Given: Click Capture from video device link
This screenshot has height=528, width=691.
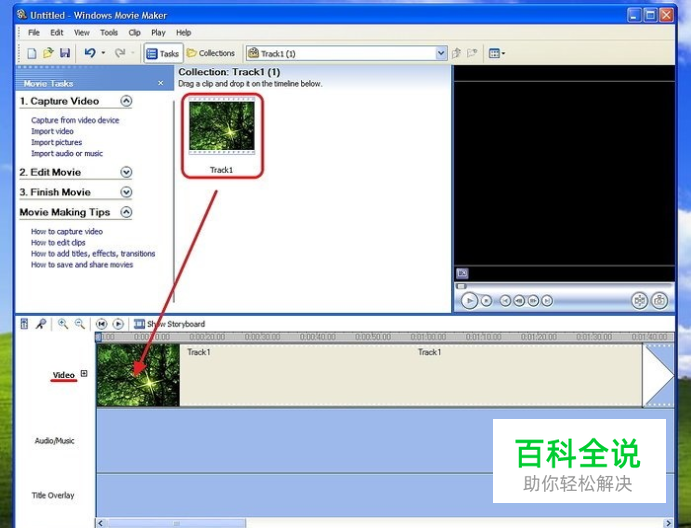Looking at the screenshot, I should click(x=75, y=120).
